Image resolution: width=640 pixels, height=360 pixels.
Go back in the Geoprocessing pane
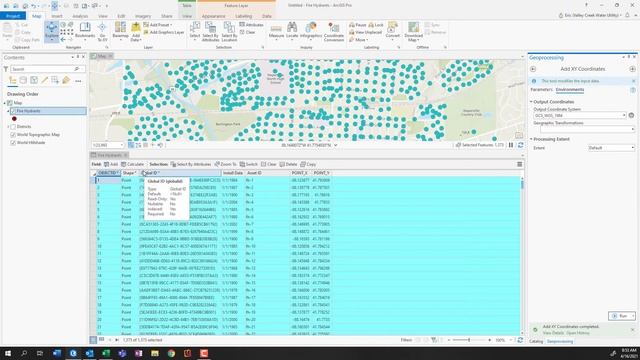coord(533,69)
